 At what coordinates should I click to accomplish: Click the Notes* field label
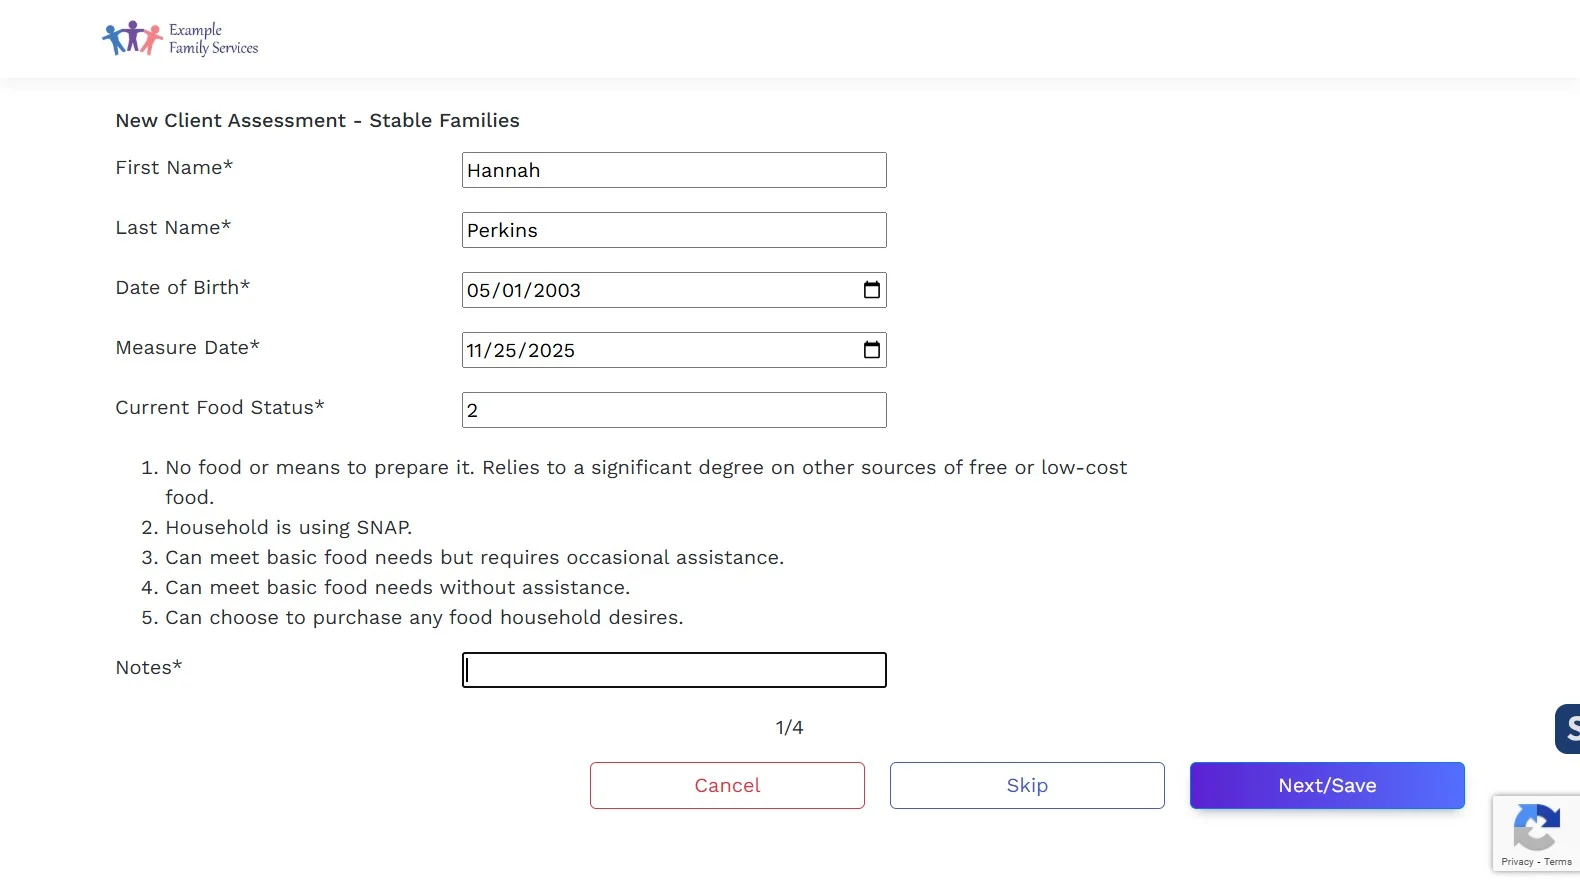[149, 667]
